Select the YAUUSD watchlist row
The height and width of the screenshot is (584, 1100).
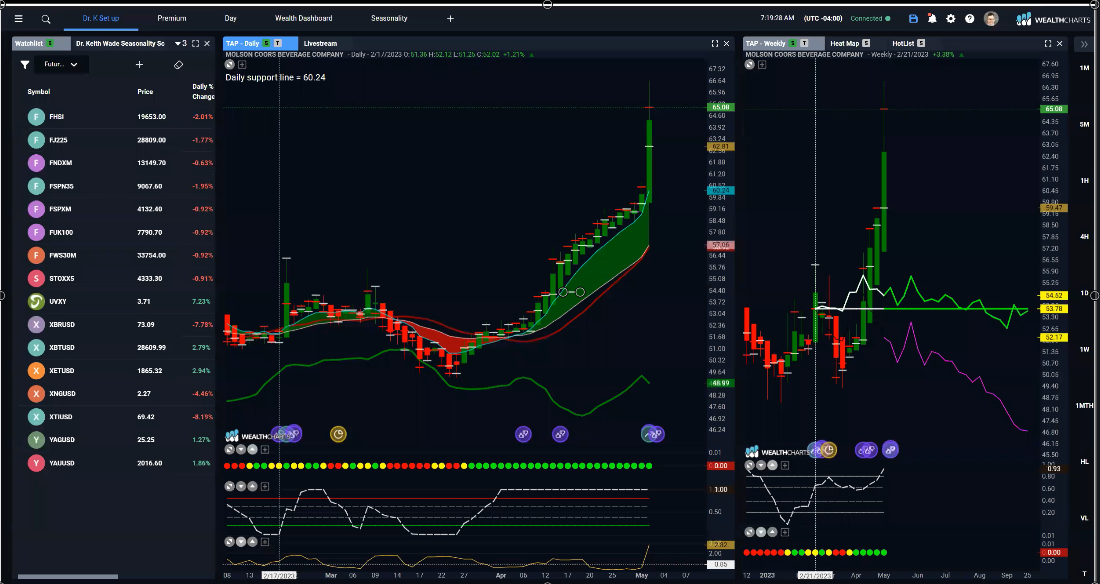coord(114,463)
